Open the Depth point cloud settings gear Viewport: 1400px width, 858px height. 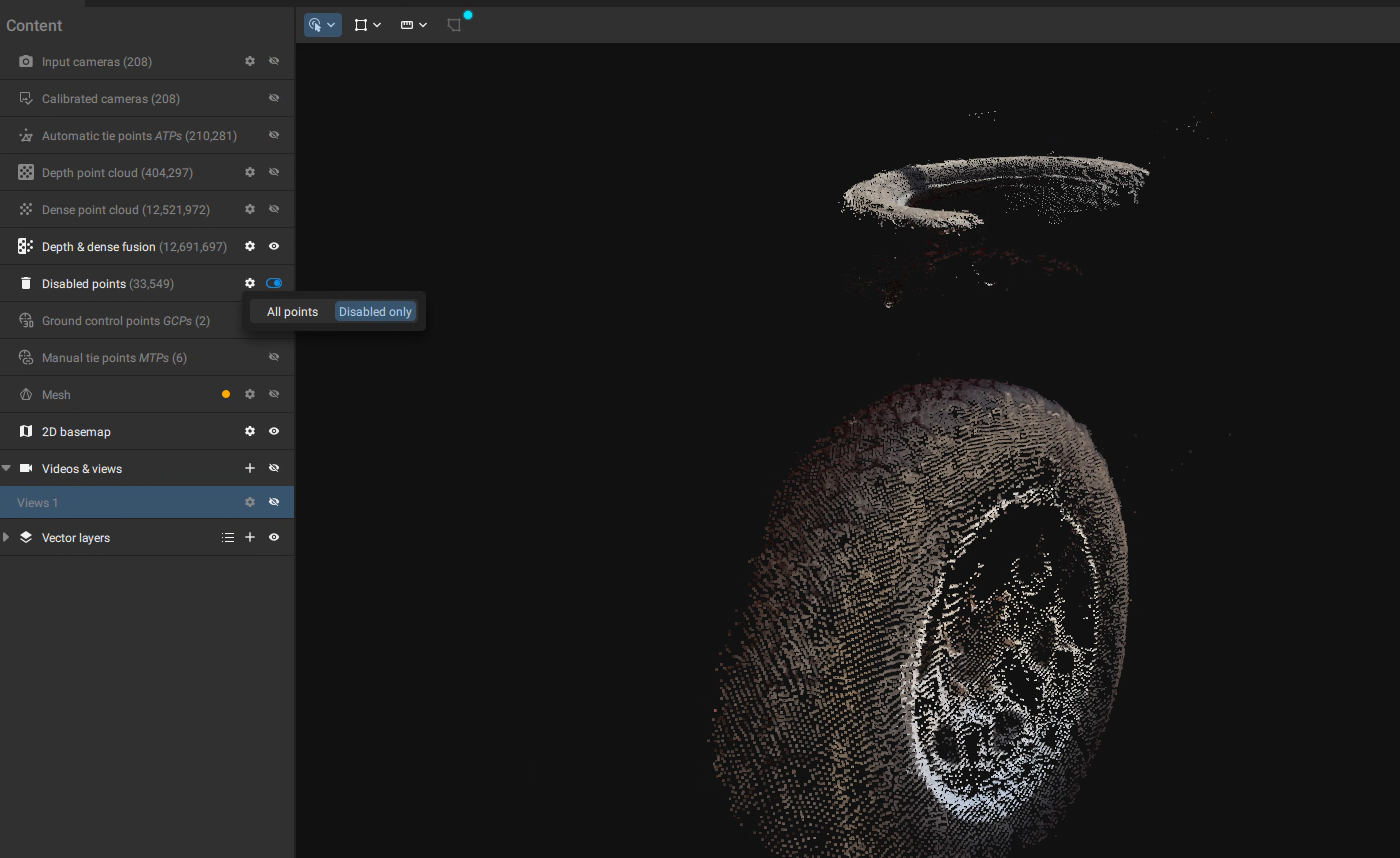(249, 172)
